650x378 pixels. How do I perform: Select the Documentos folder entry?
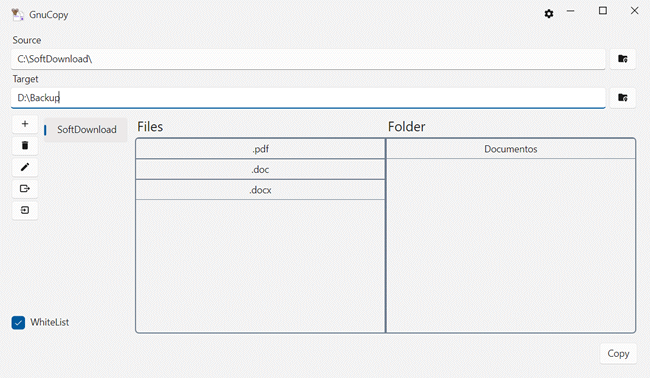pos(511,149)
